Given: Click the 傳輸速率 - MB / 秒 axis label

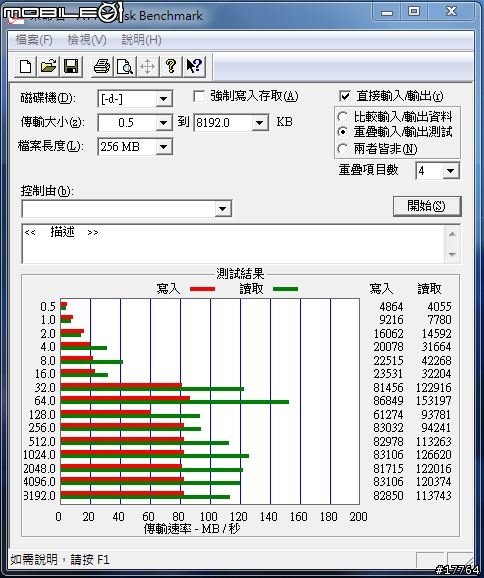Looking at the screenshot, I should 192,529.
